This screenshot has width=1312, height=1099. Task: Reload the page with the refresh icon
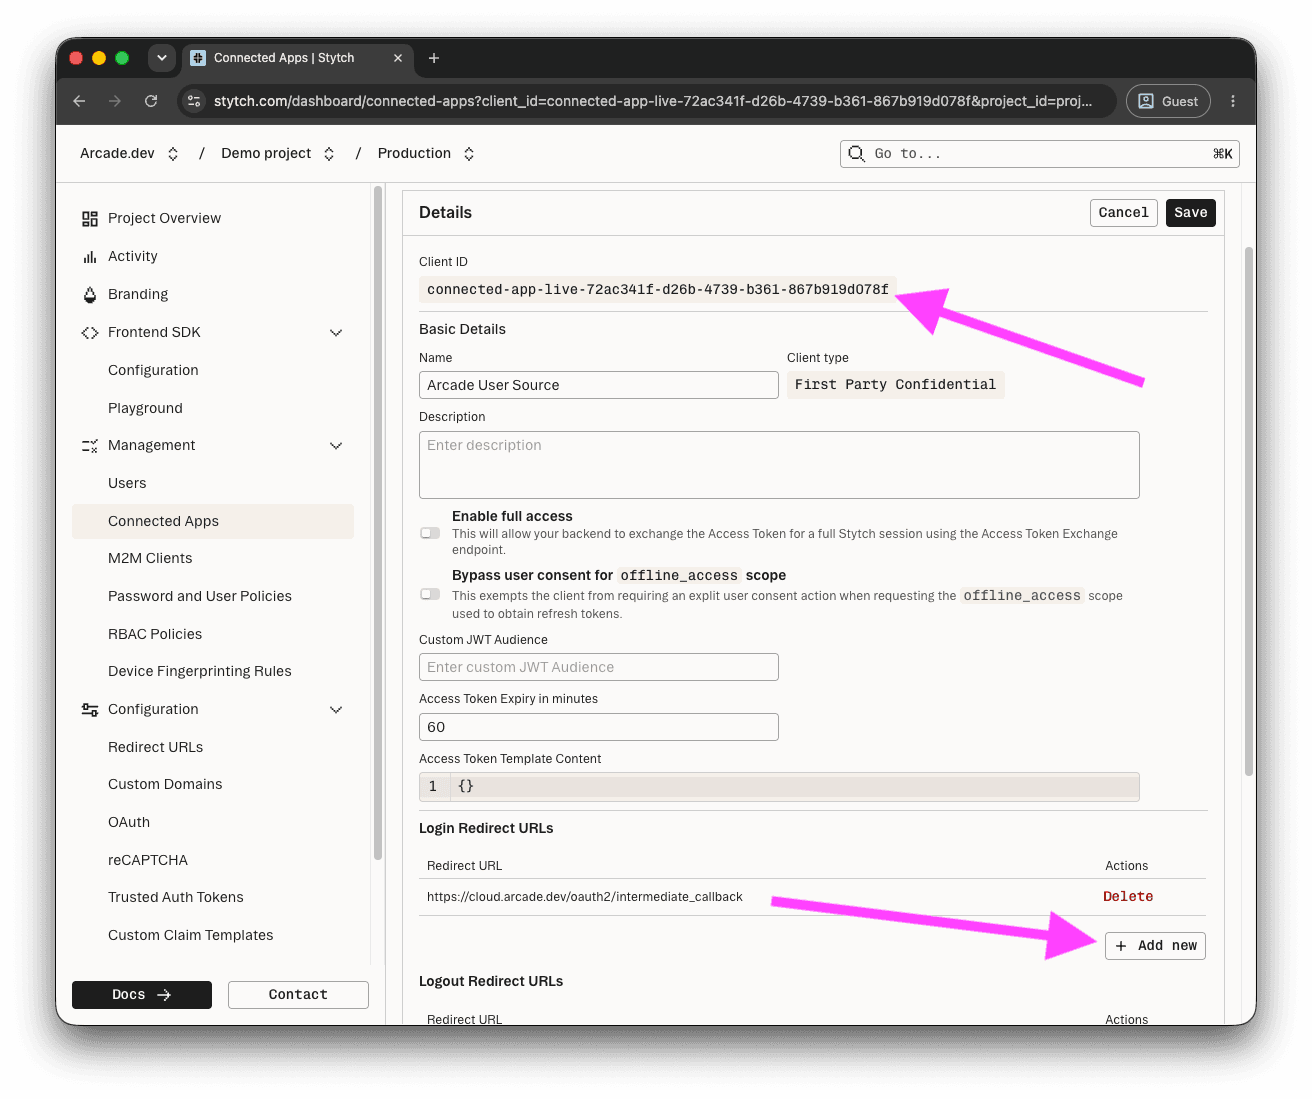(x=151, y=101)
